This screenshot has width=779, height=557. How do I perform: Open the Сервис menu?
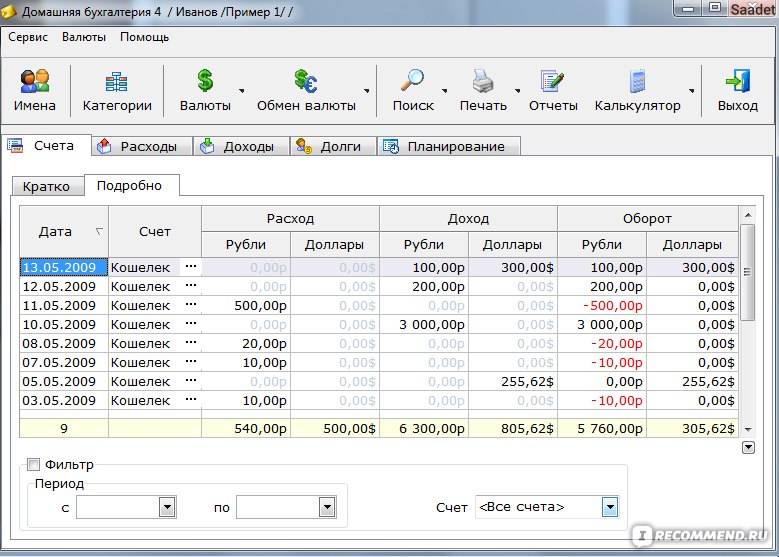[28, 37]
